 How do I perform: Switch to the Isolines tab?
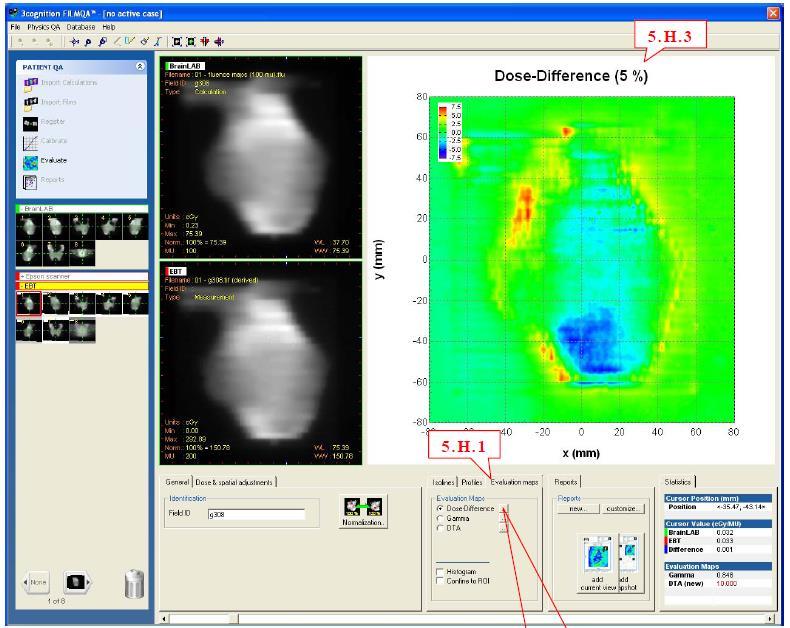pyautogui.click(x=443, y=482)
